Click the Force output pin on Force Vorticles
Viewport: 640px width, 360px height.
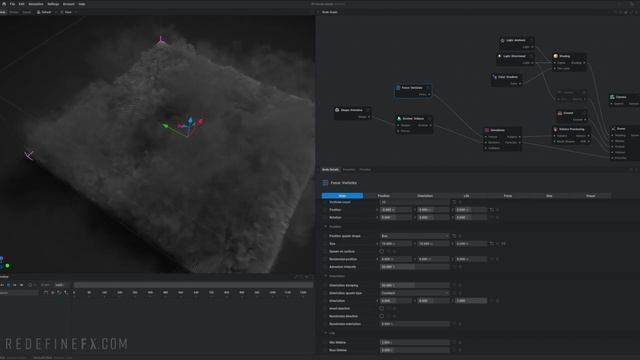[429, 94]
